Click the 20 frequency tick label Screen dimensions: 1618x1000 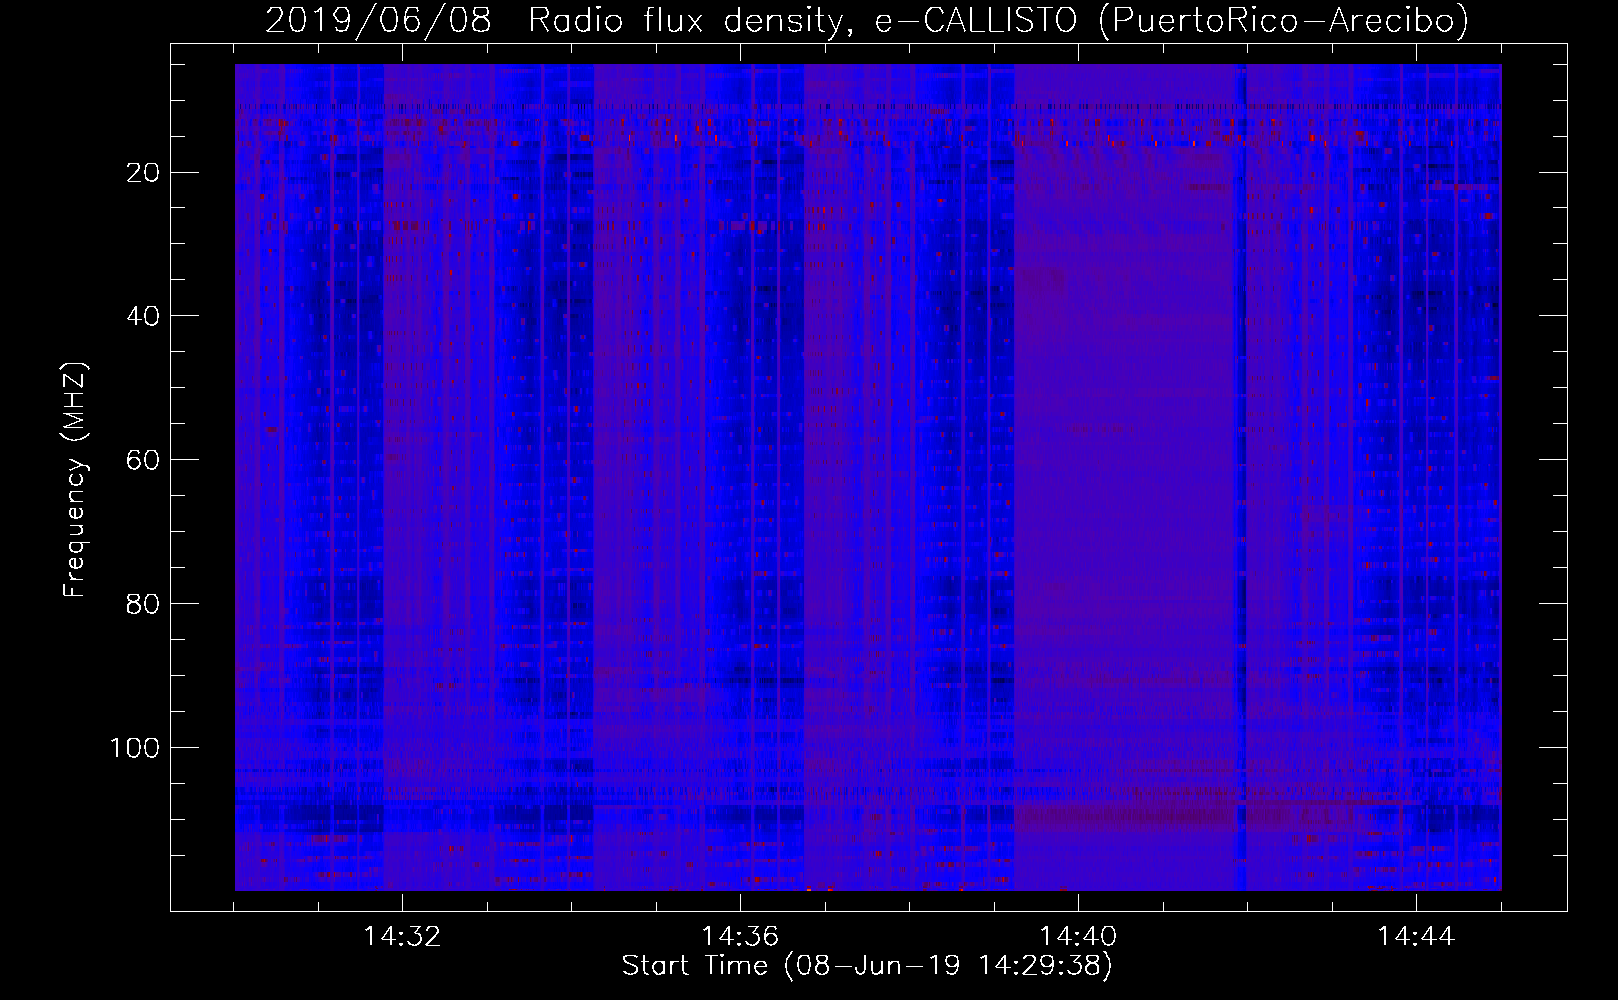144,173
